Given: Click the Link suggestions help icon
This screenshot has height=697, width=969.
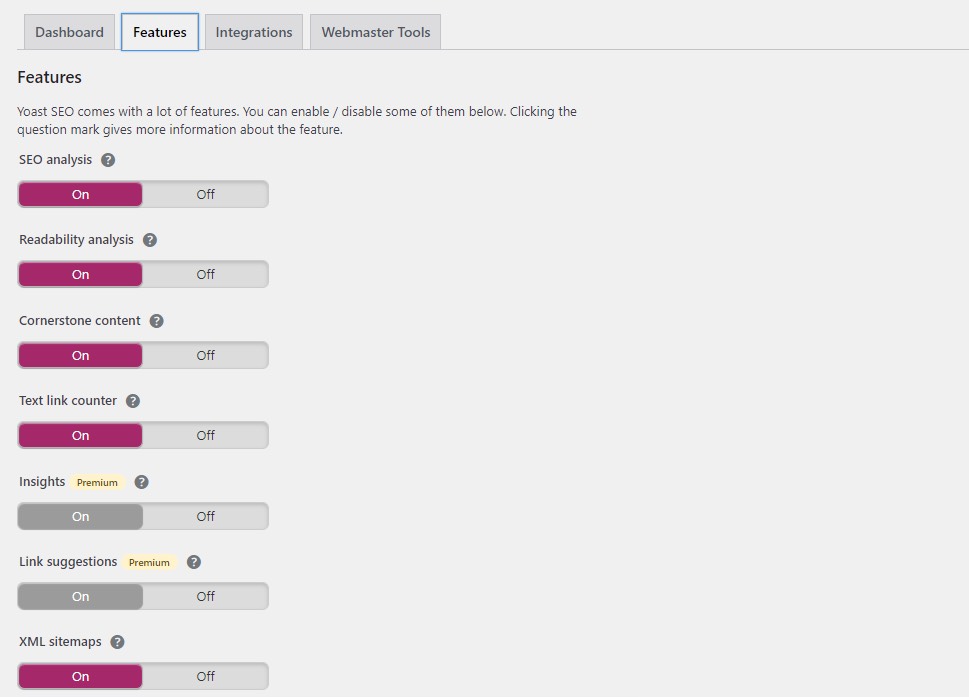Looking at the screenshot, I should [194, 561].
